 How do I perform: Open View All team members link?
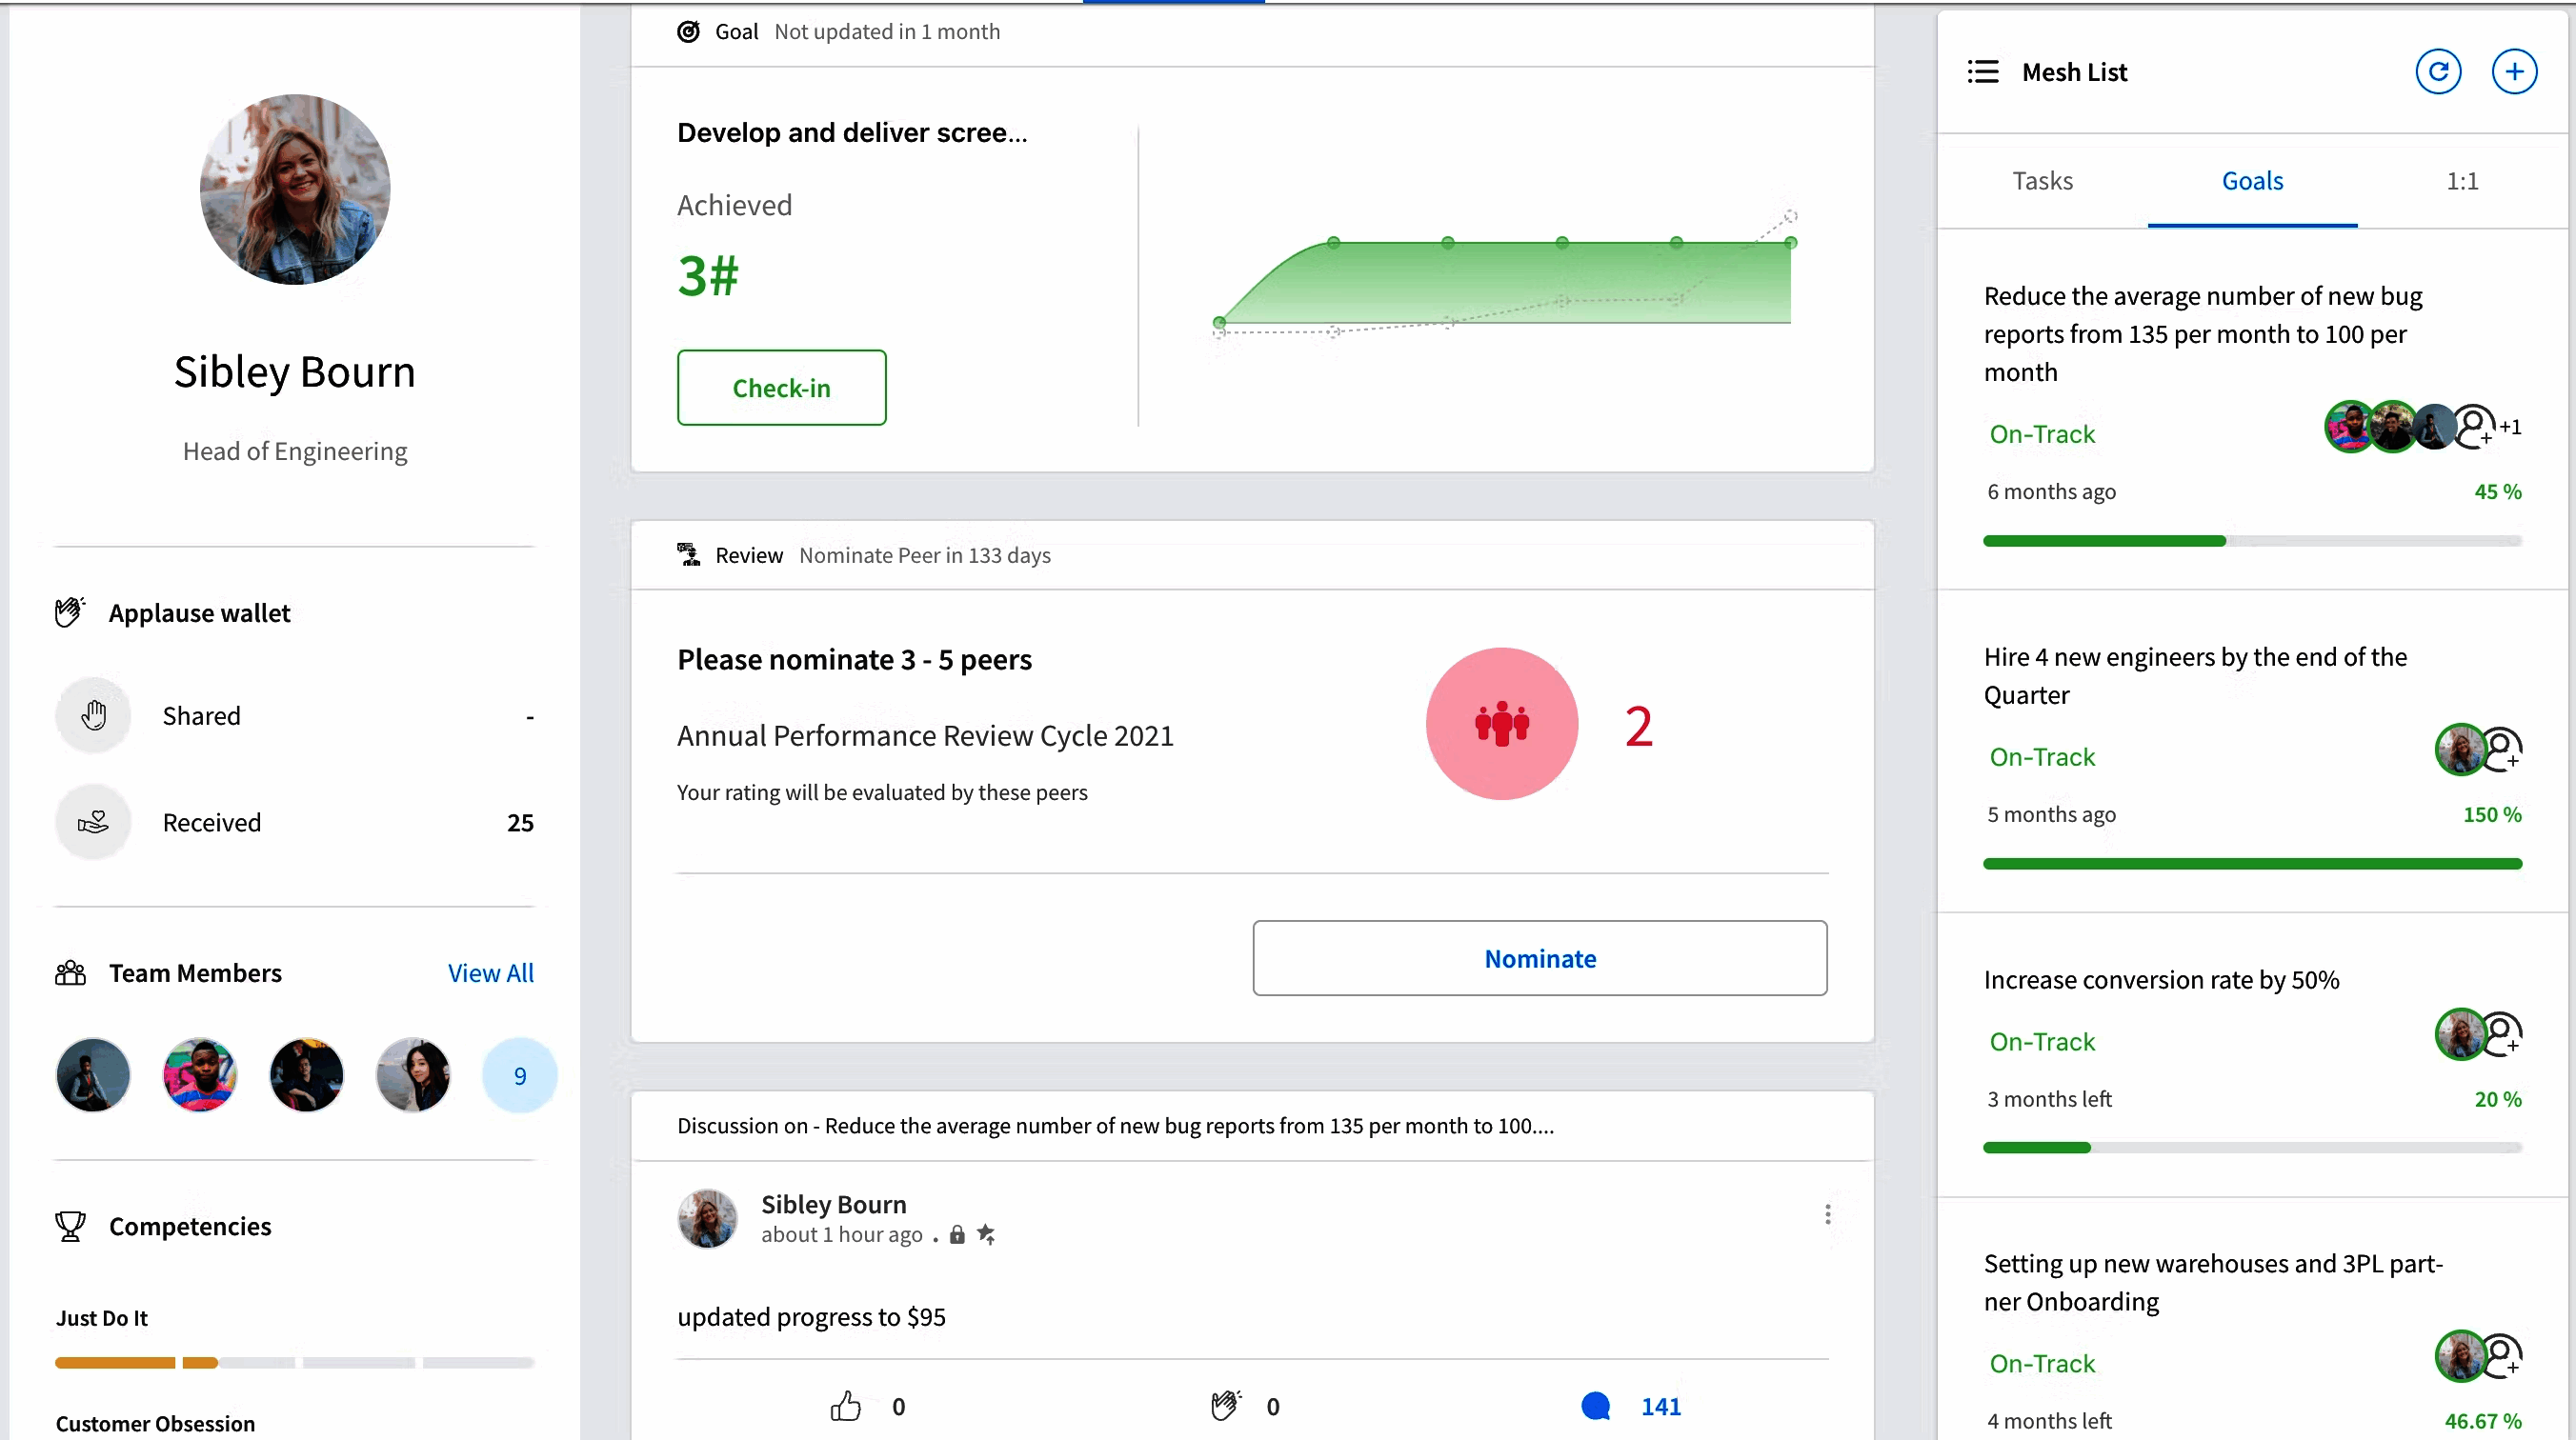(490, 972)
